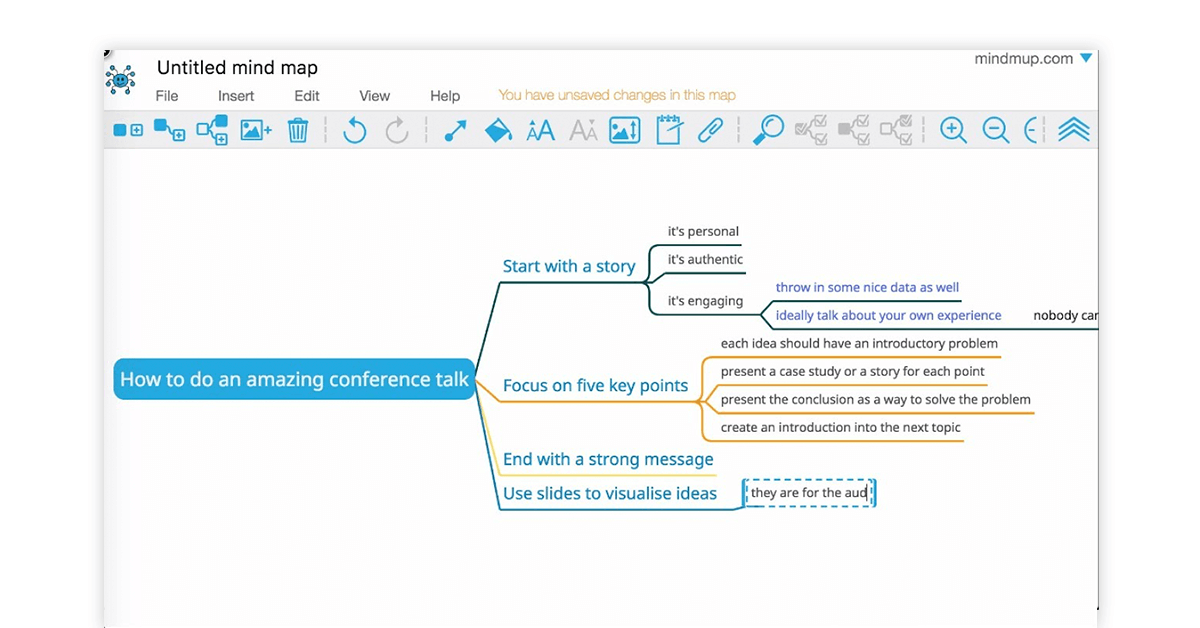This screenshot has width=1200, height=628.
Task: Select Focus on five key points node
Action: click(595, 385)
